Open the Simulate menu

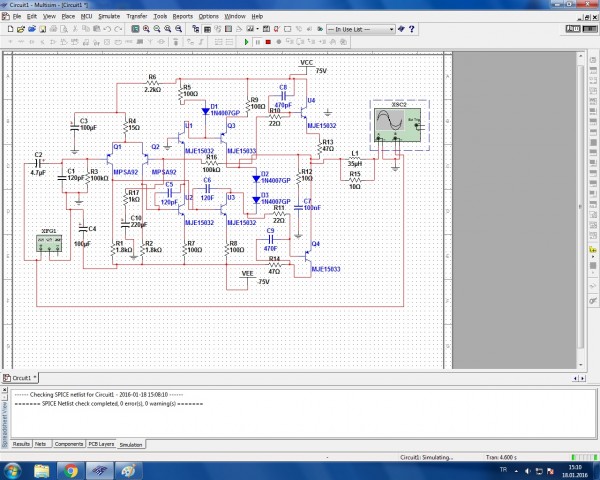point(108,17)
